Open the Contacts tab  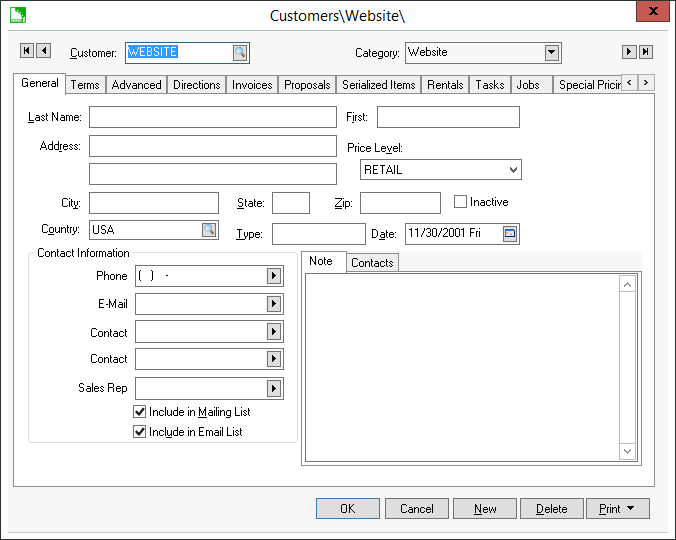point(372,262)
